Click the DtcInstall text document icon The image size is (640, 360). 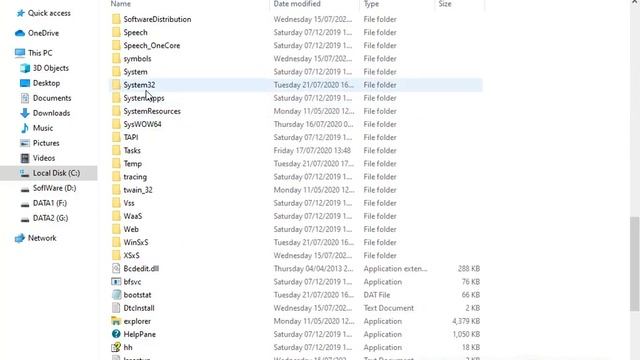[116, 308]
